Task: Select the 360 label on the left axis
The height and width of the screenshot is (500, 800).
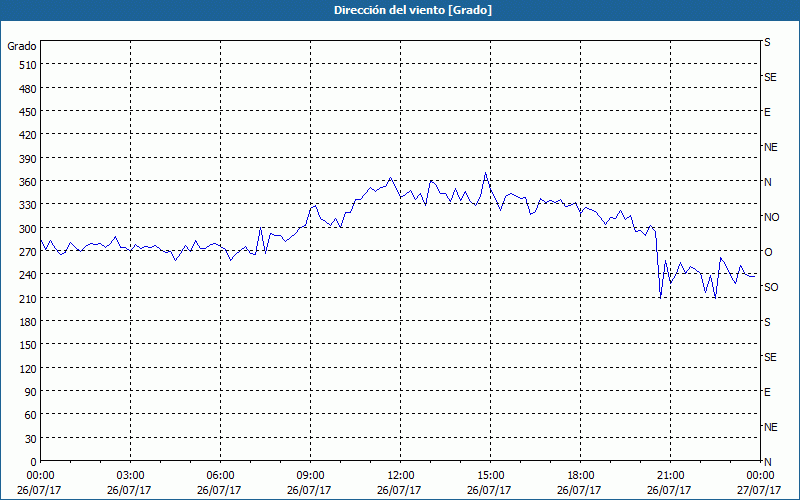Action: point(28,182)
